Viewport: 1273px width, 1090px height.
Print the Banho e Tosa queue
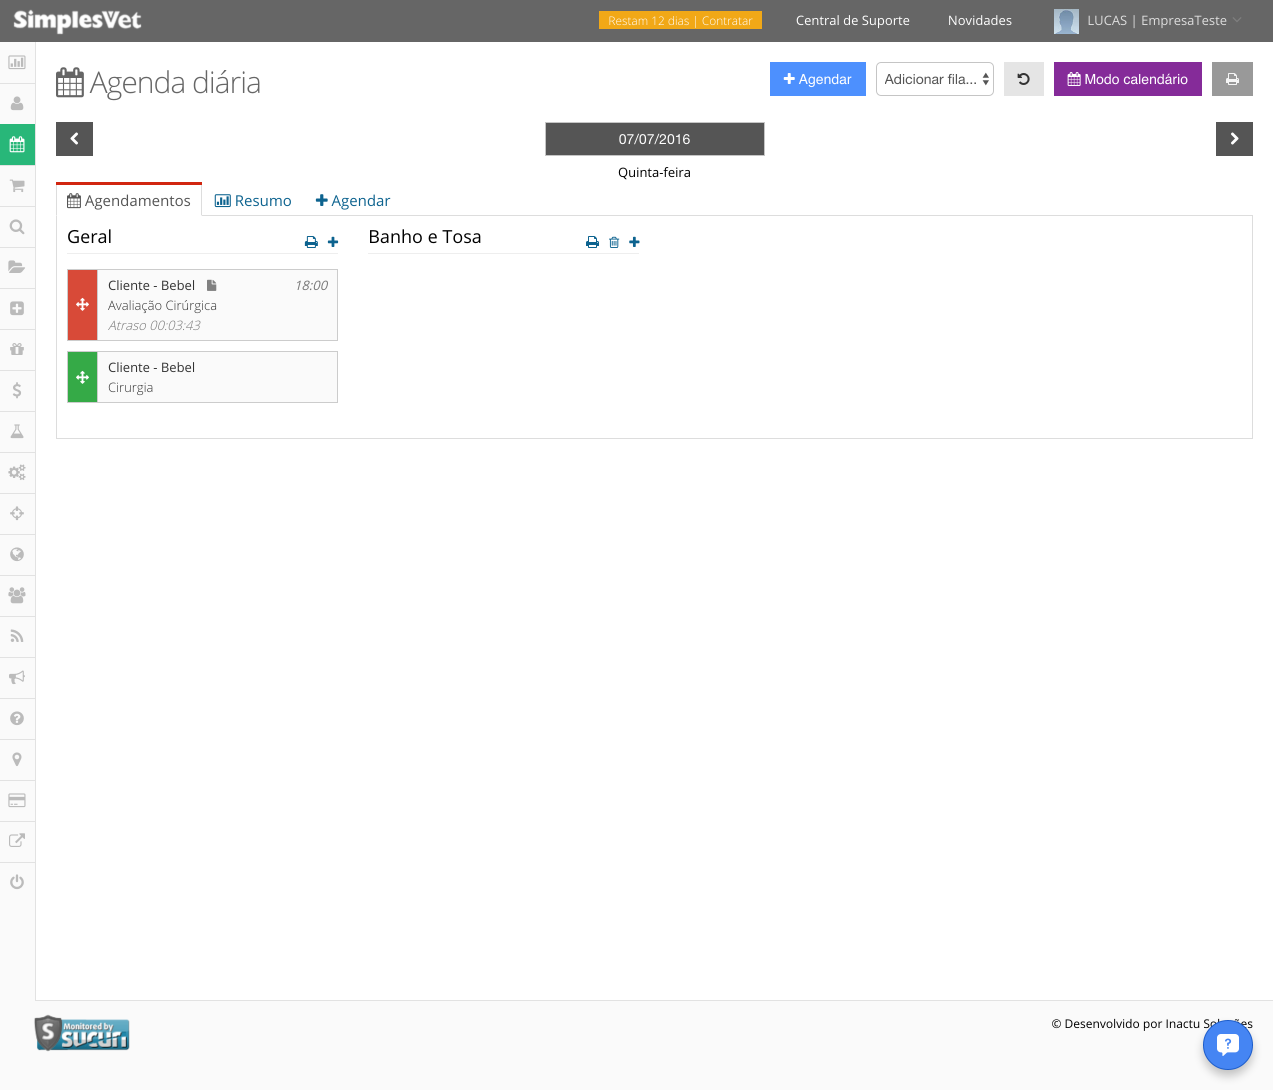click(592, 242)
